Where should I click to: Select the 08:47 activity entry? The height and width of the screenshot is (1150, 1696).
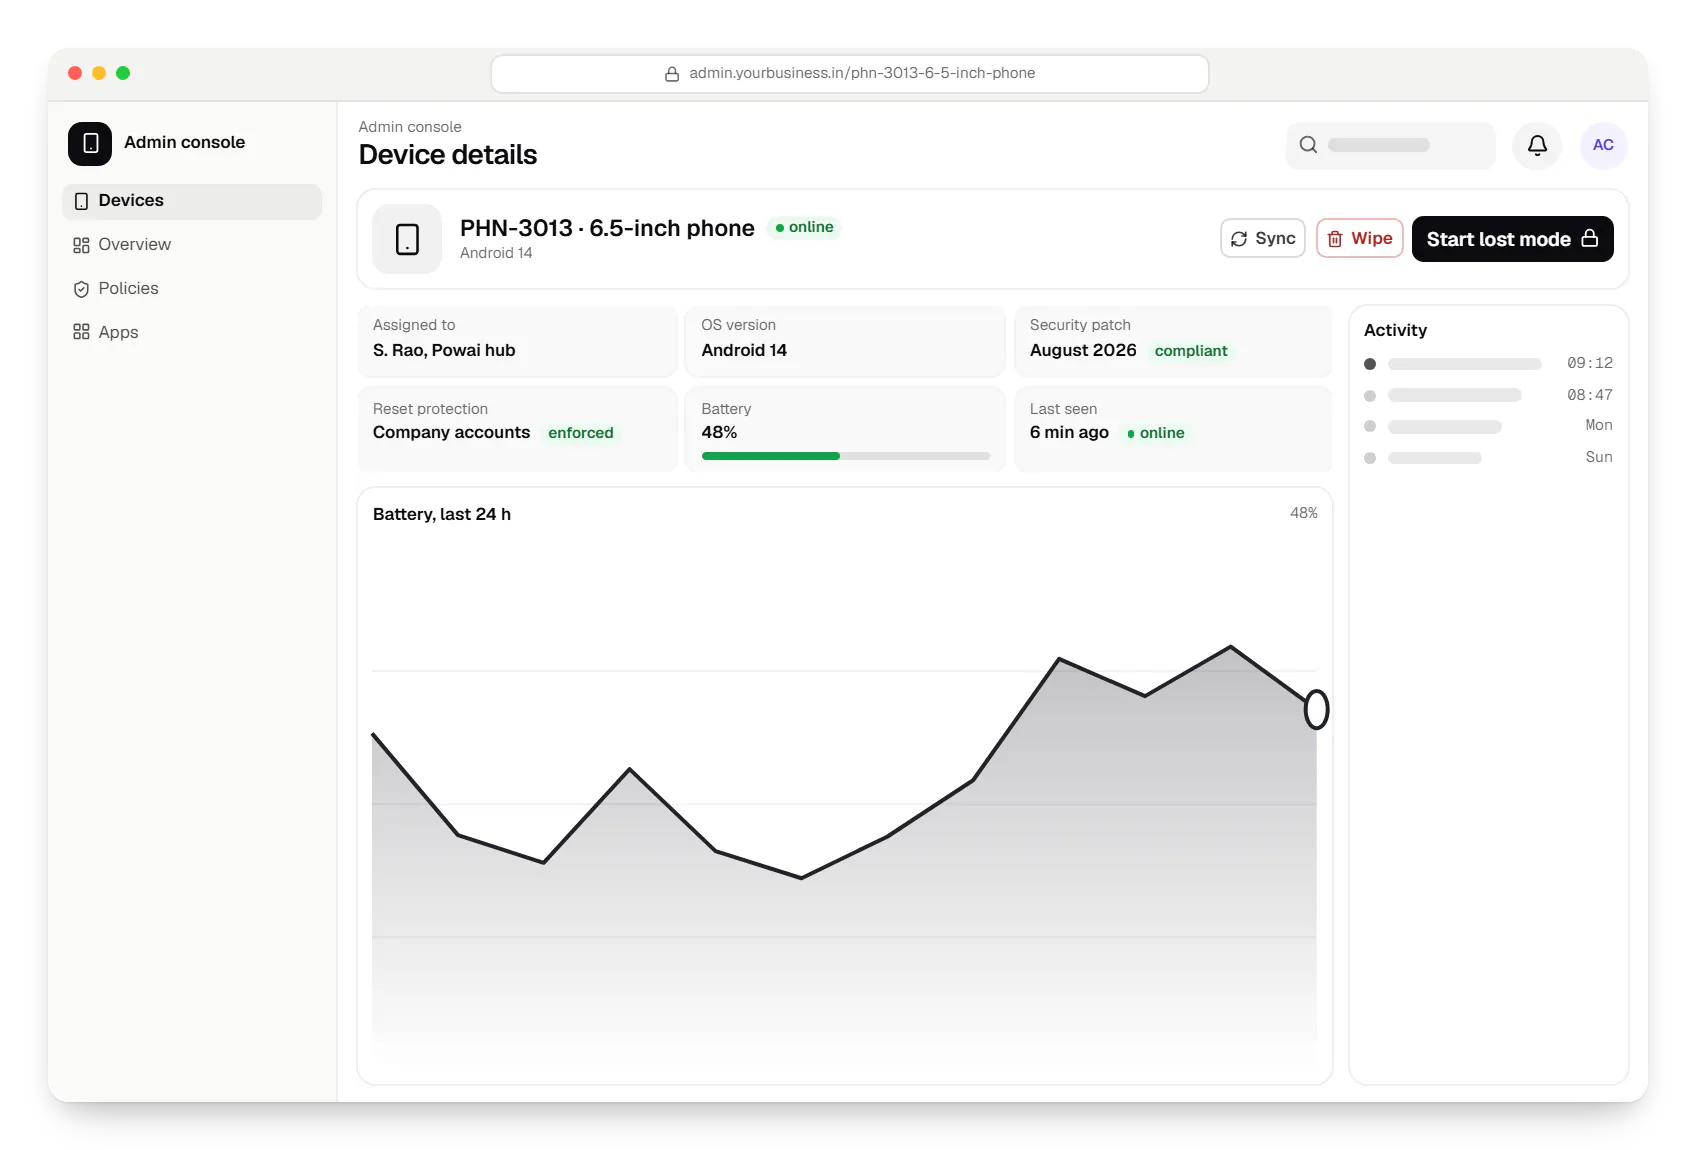click(1488, 396)
